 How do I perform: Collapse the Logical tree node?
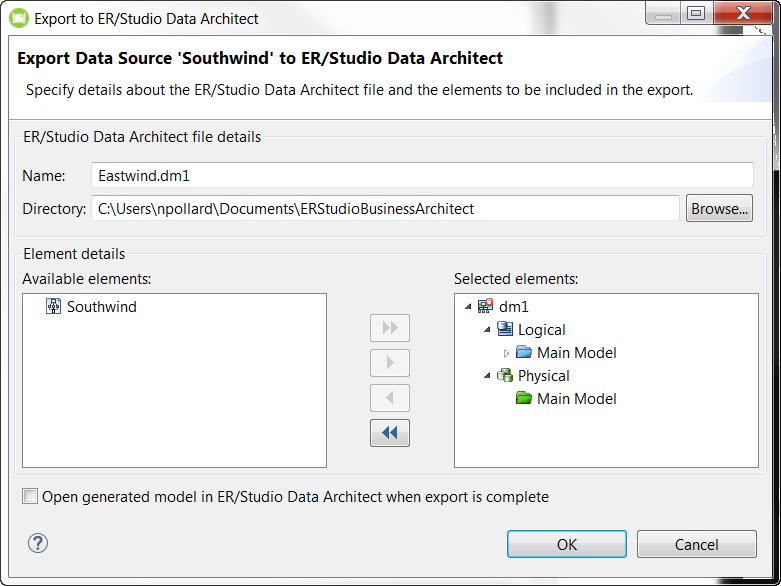(487, 330)
